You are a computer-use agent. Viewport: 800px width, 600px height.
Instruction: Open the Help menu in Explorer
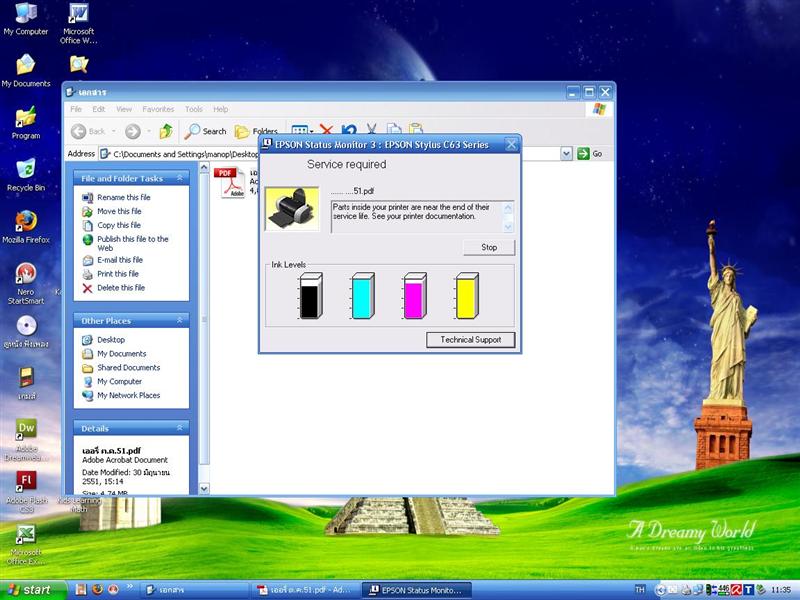220,109
